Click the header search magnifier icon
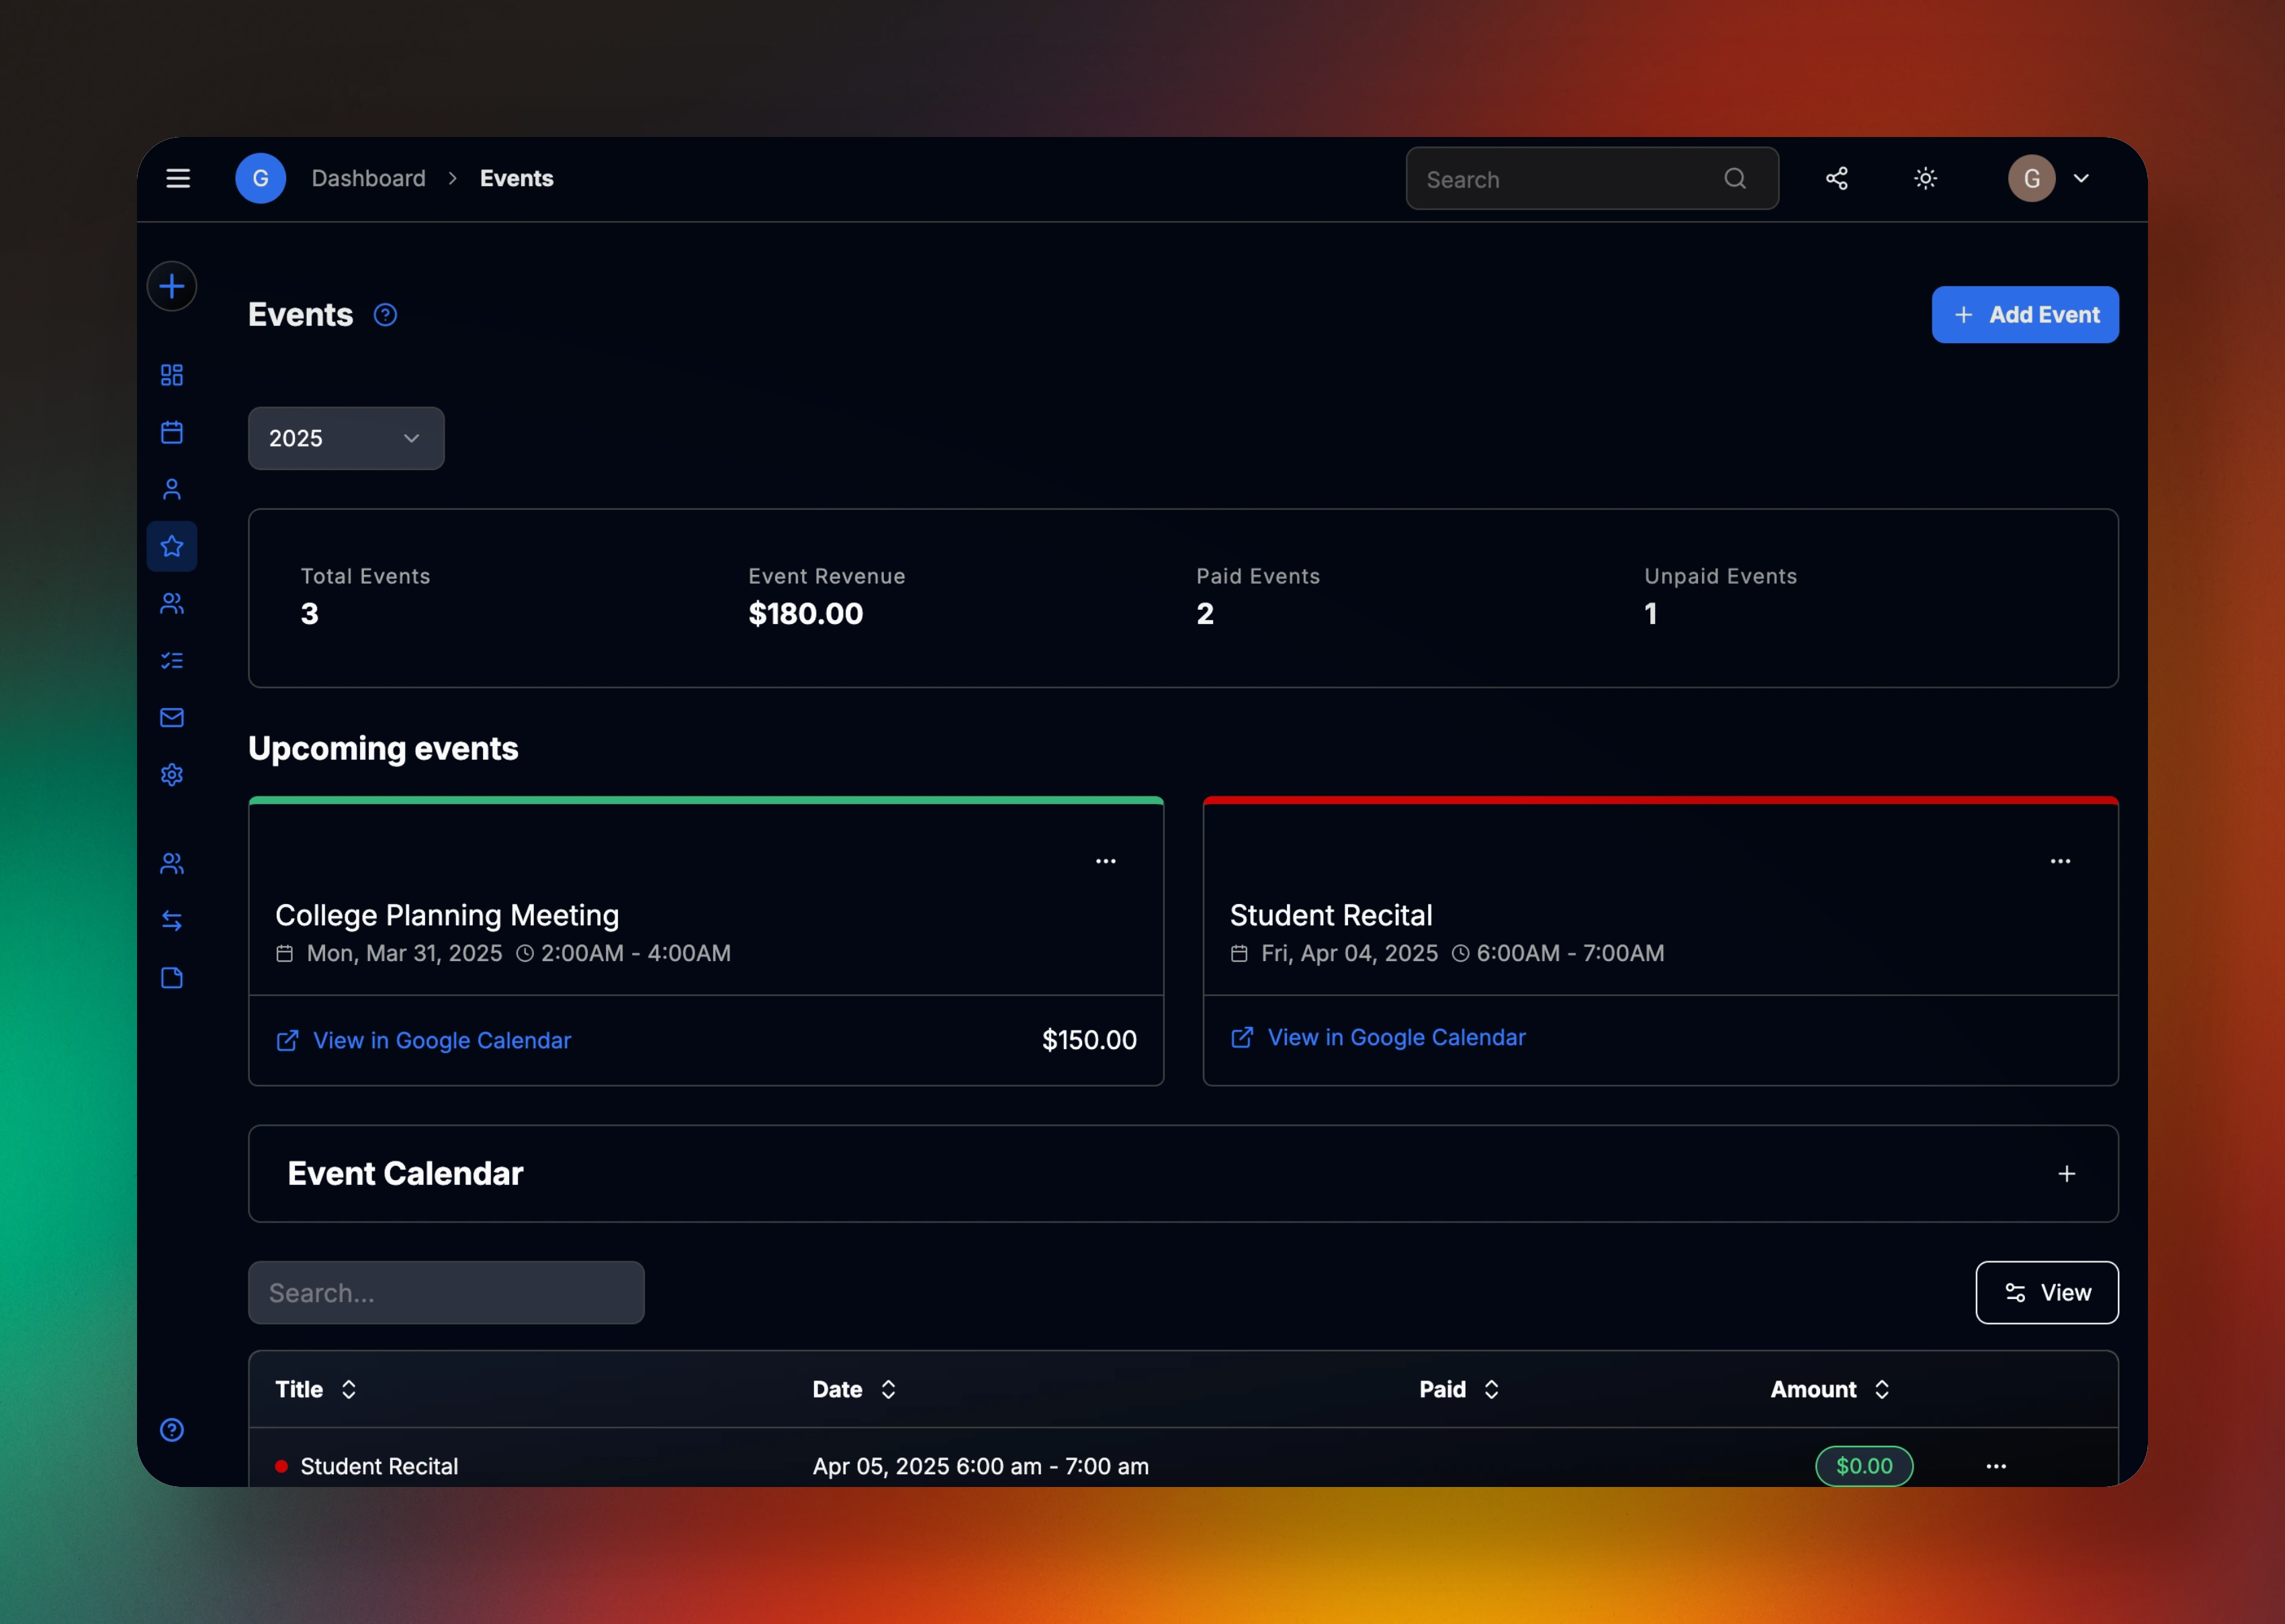 (1735, 178)
